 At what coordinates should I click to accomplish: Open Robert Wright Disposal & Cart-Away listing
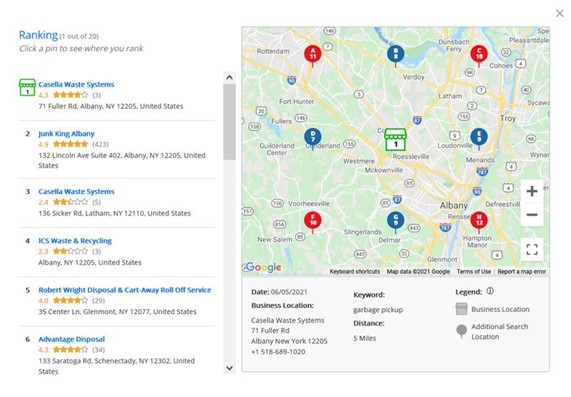[125, 290]
